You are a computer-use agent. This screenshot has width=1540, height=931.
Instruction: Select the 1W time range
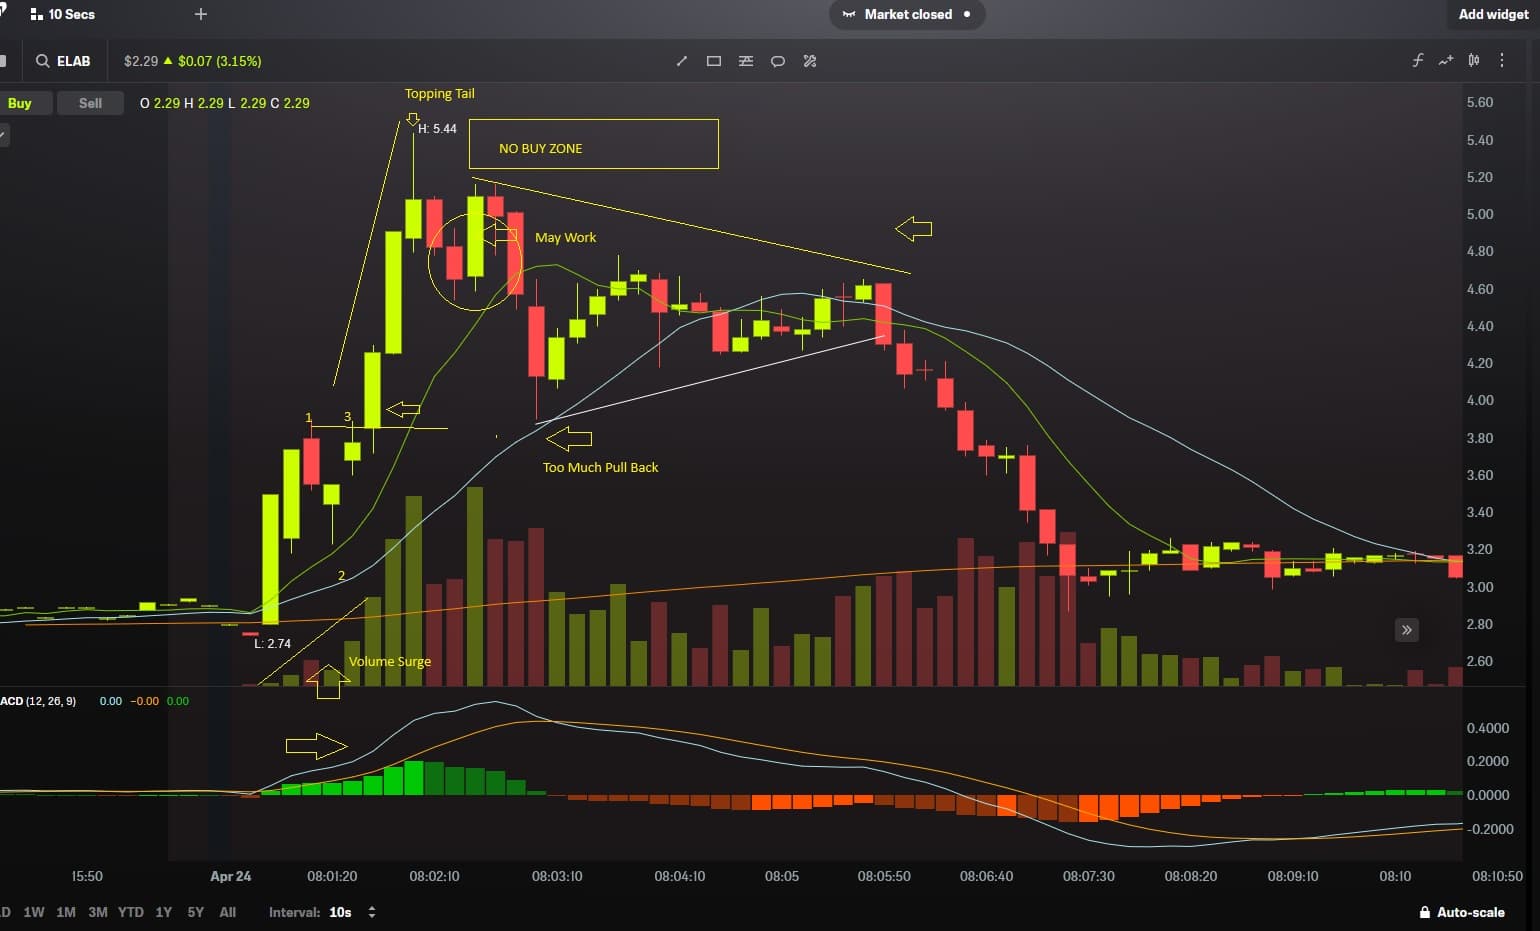pyautogui.click(x=34, y=912)
